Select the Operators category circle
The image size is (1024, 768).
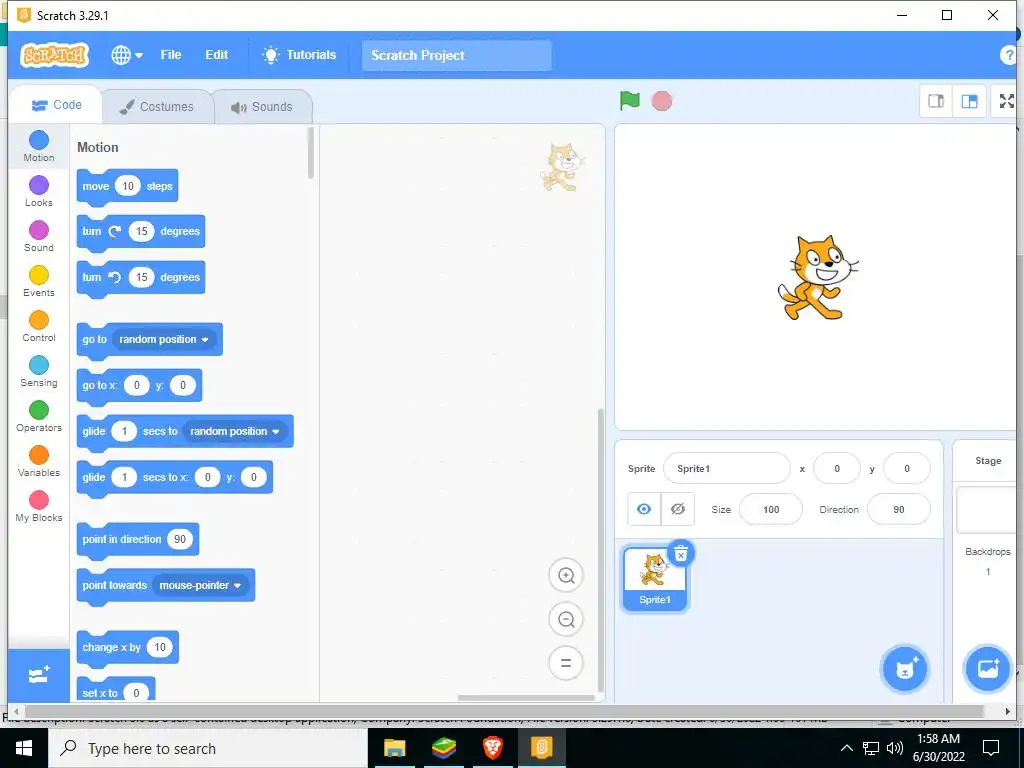[x=39, y=410]
